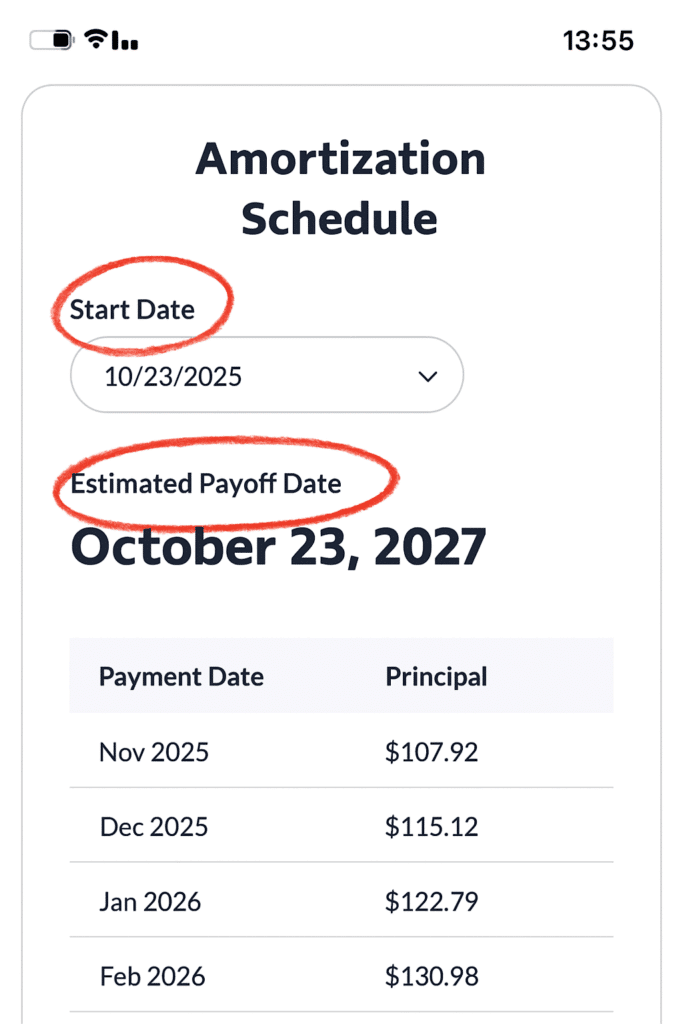Open the payment start date combo box

pos(265,375)
